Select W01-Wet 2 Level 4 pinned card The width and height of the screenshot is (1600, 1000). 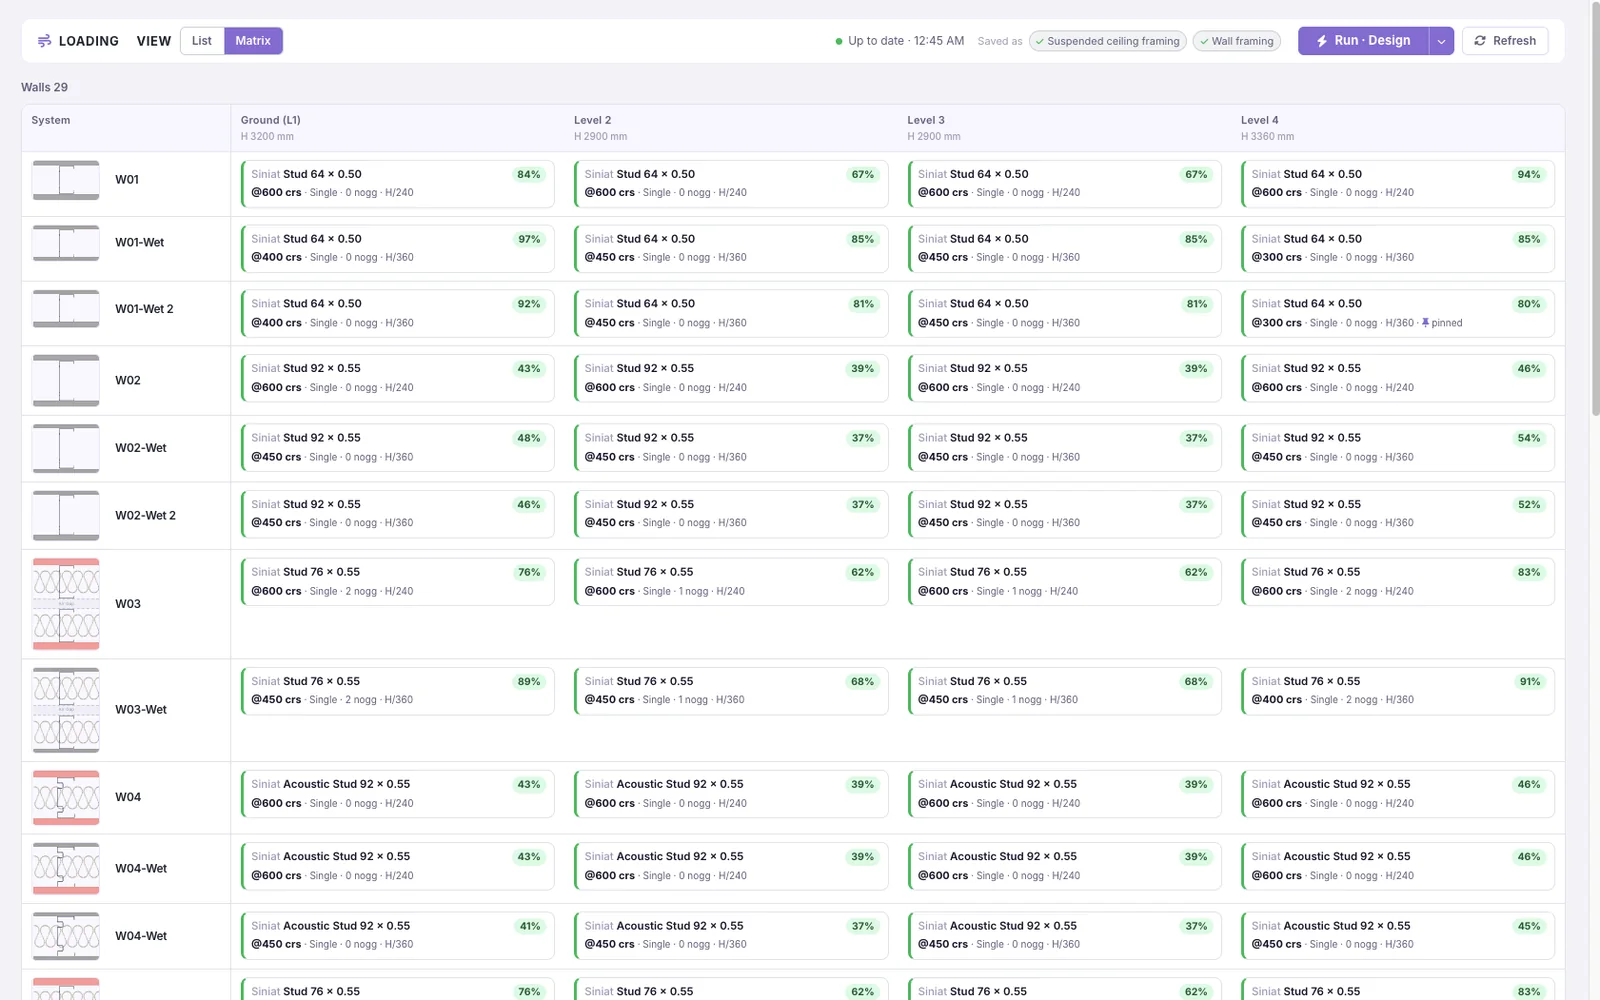tap(1398, 313)
